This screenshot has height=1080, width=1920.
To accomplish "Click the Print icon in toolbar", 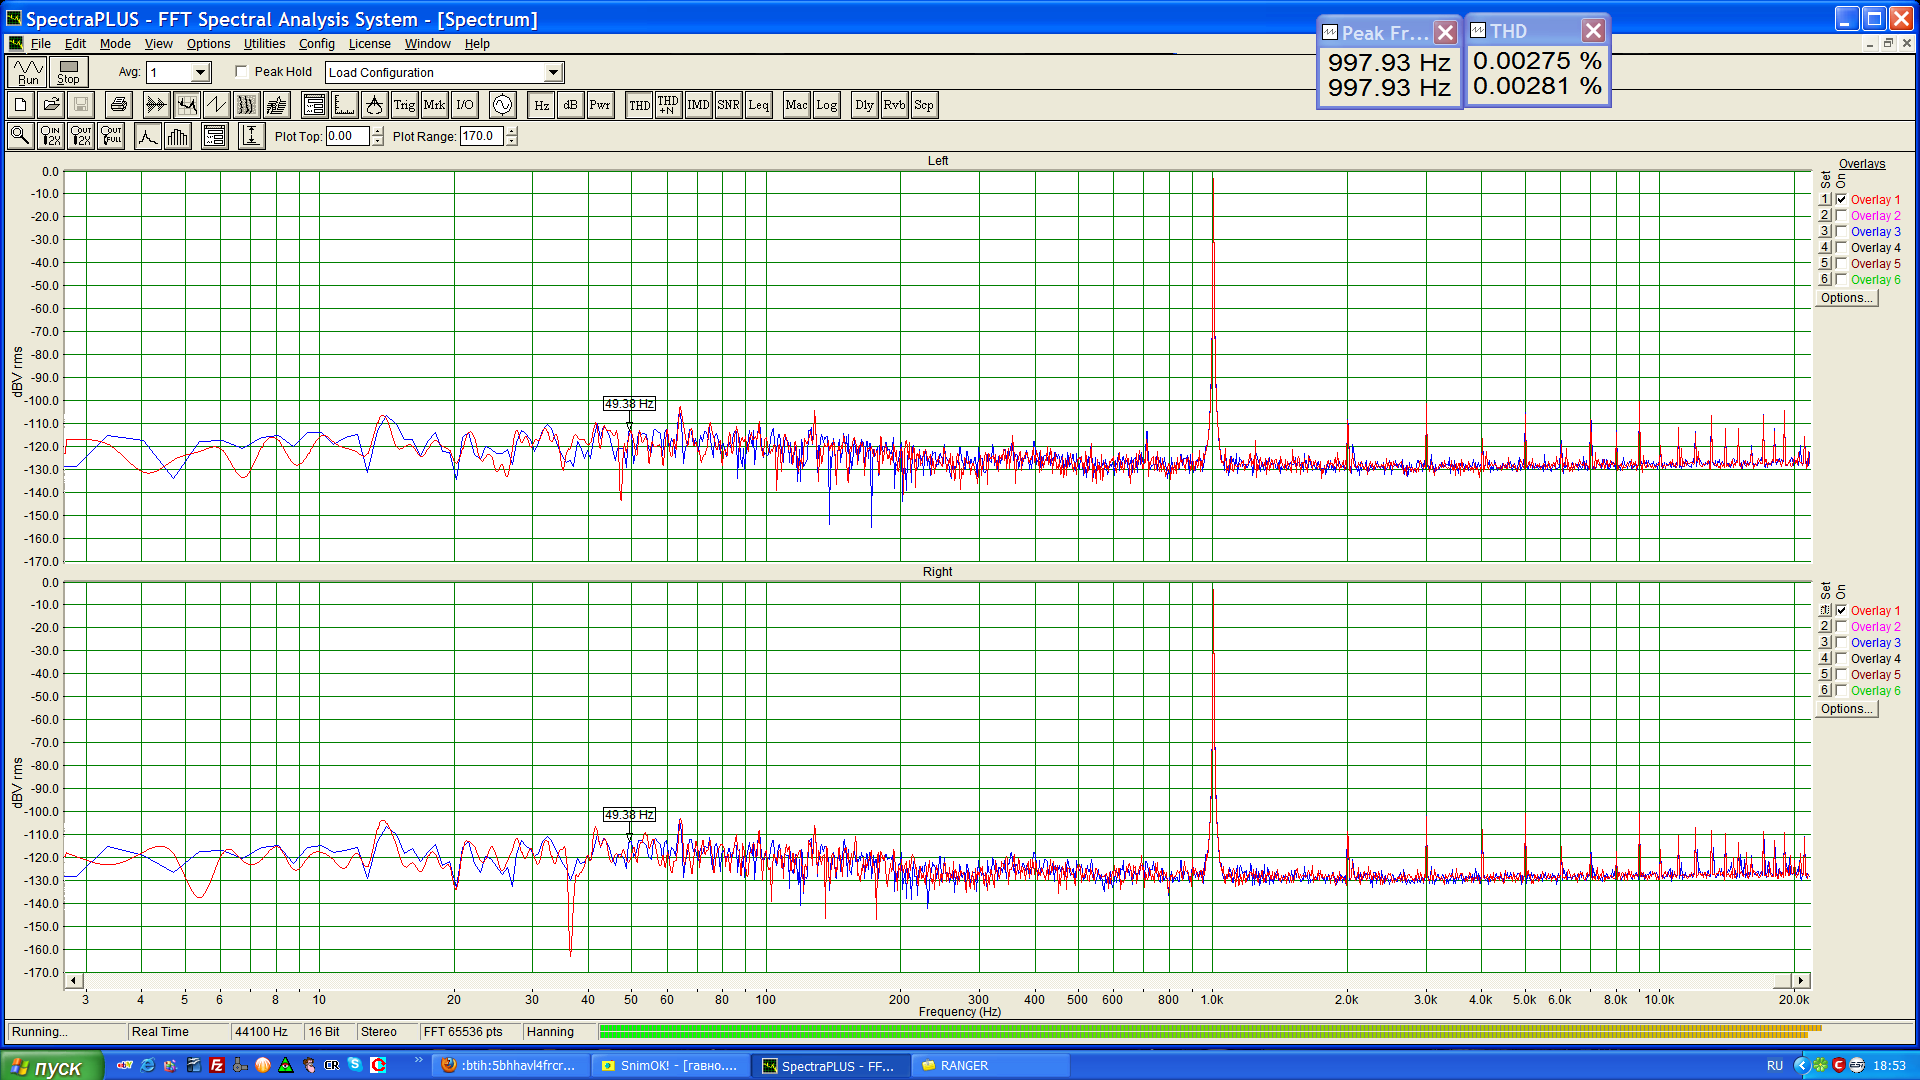I will point(119,105).
